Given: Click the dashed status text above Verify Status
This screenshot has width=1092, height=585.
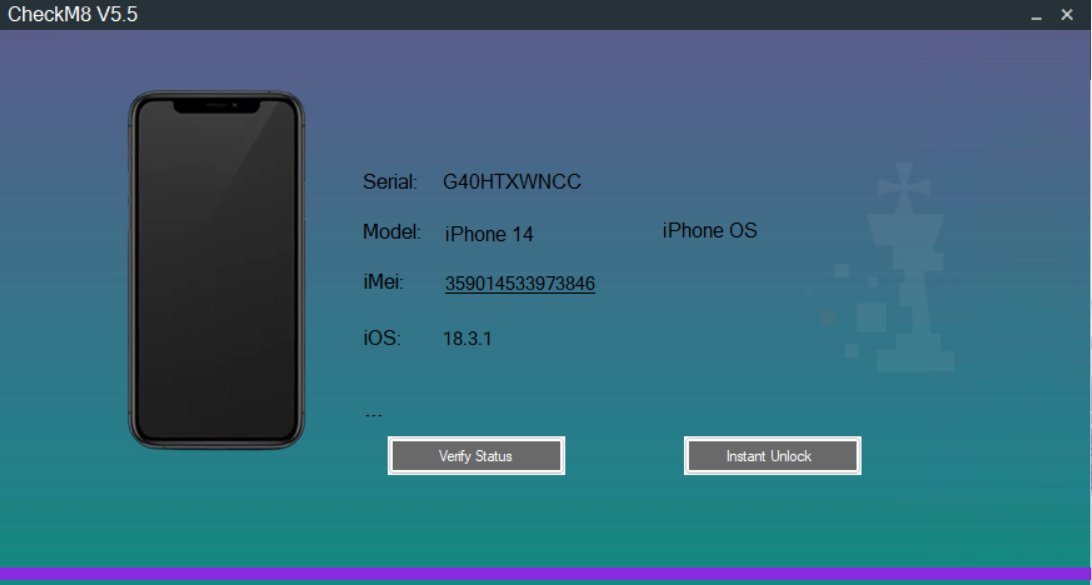Looking at the screenshot, I should tap(373, 414).
